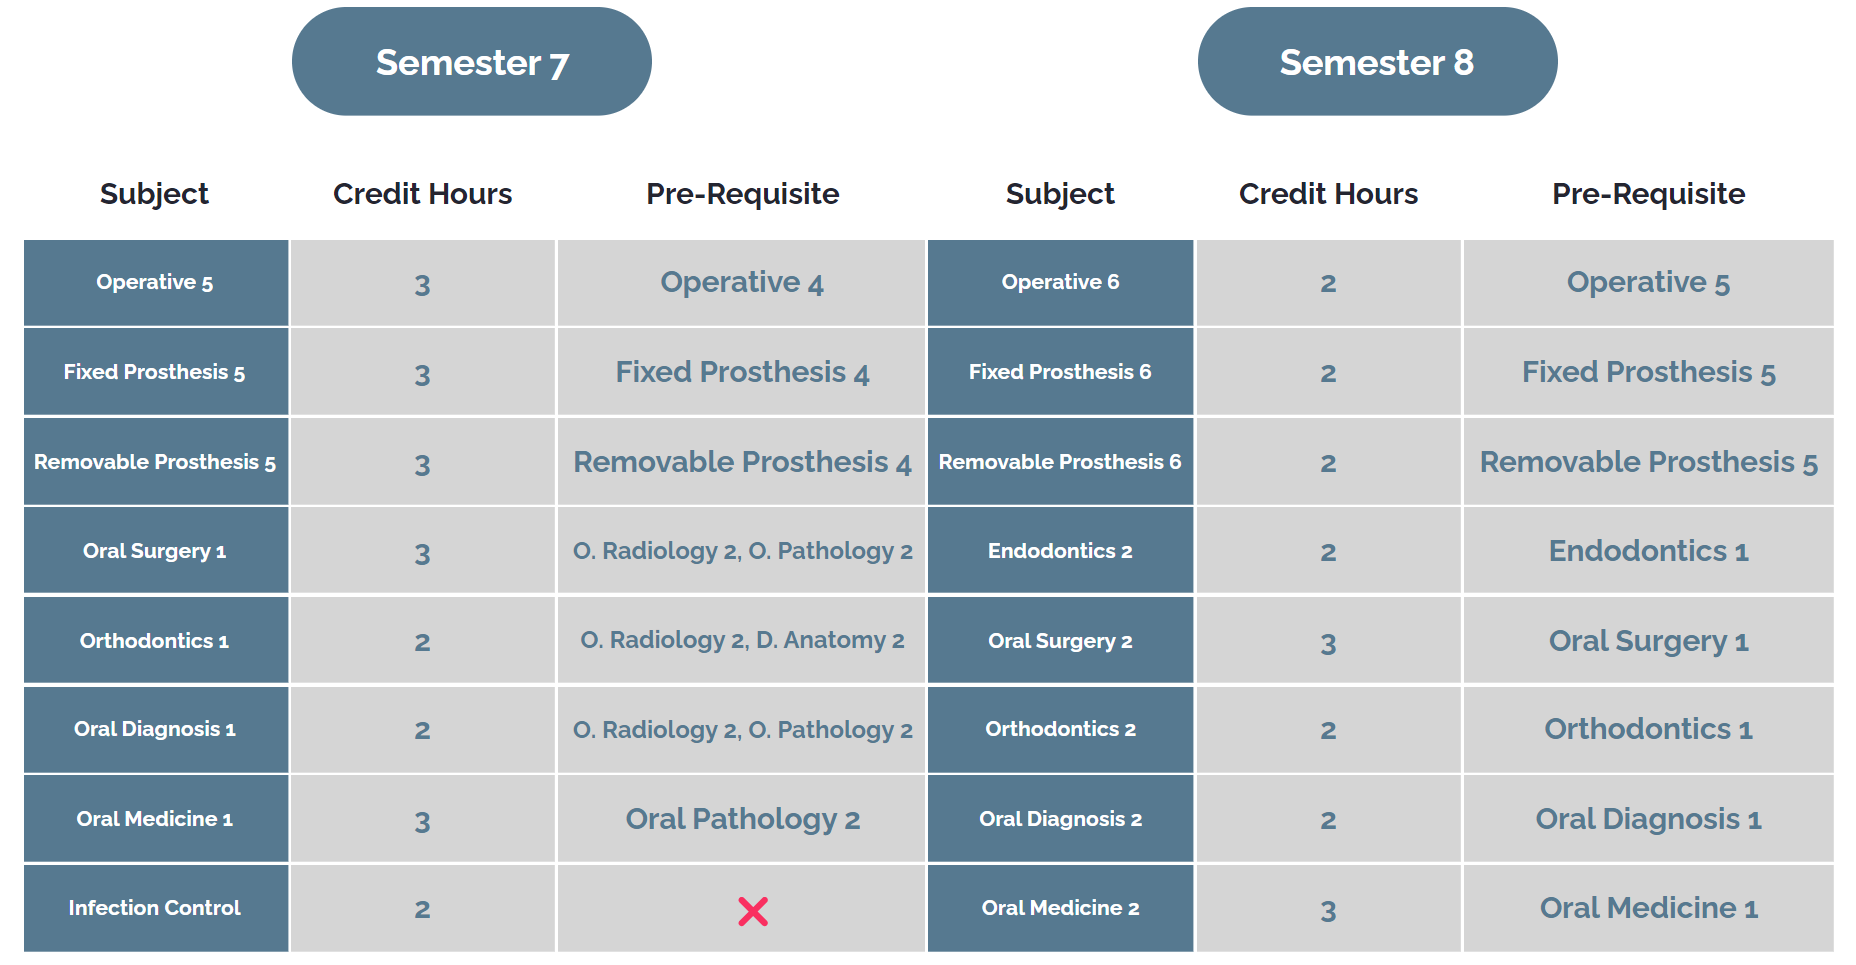The height and width of the screenshot is (965, 1856).
Task: Click the Oral Pathology 2 pre-requisite
Action: 742,819
